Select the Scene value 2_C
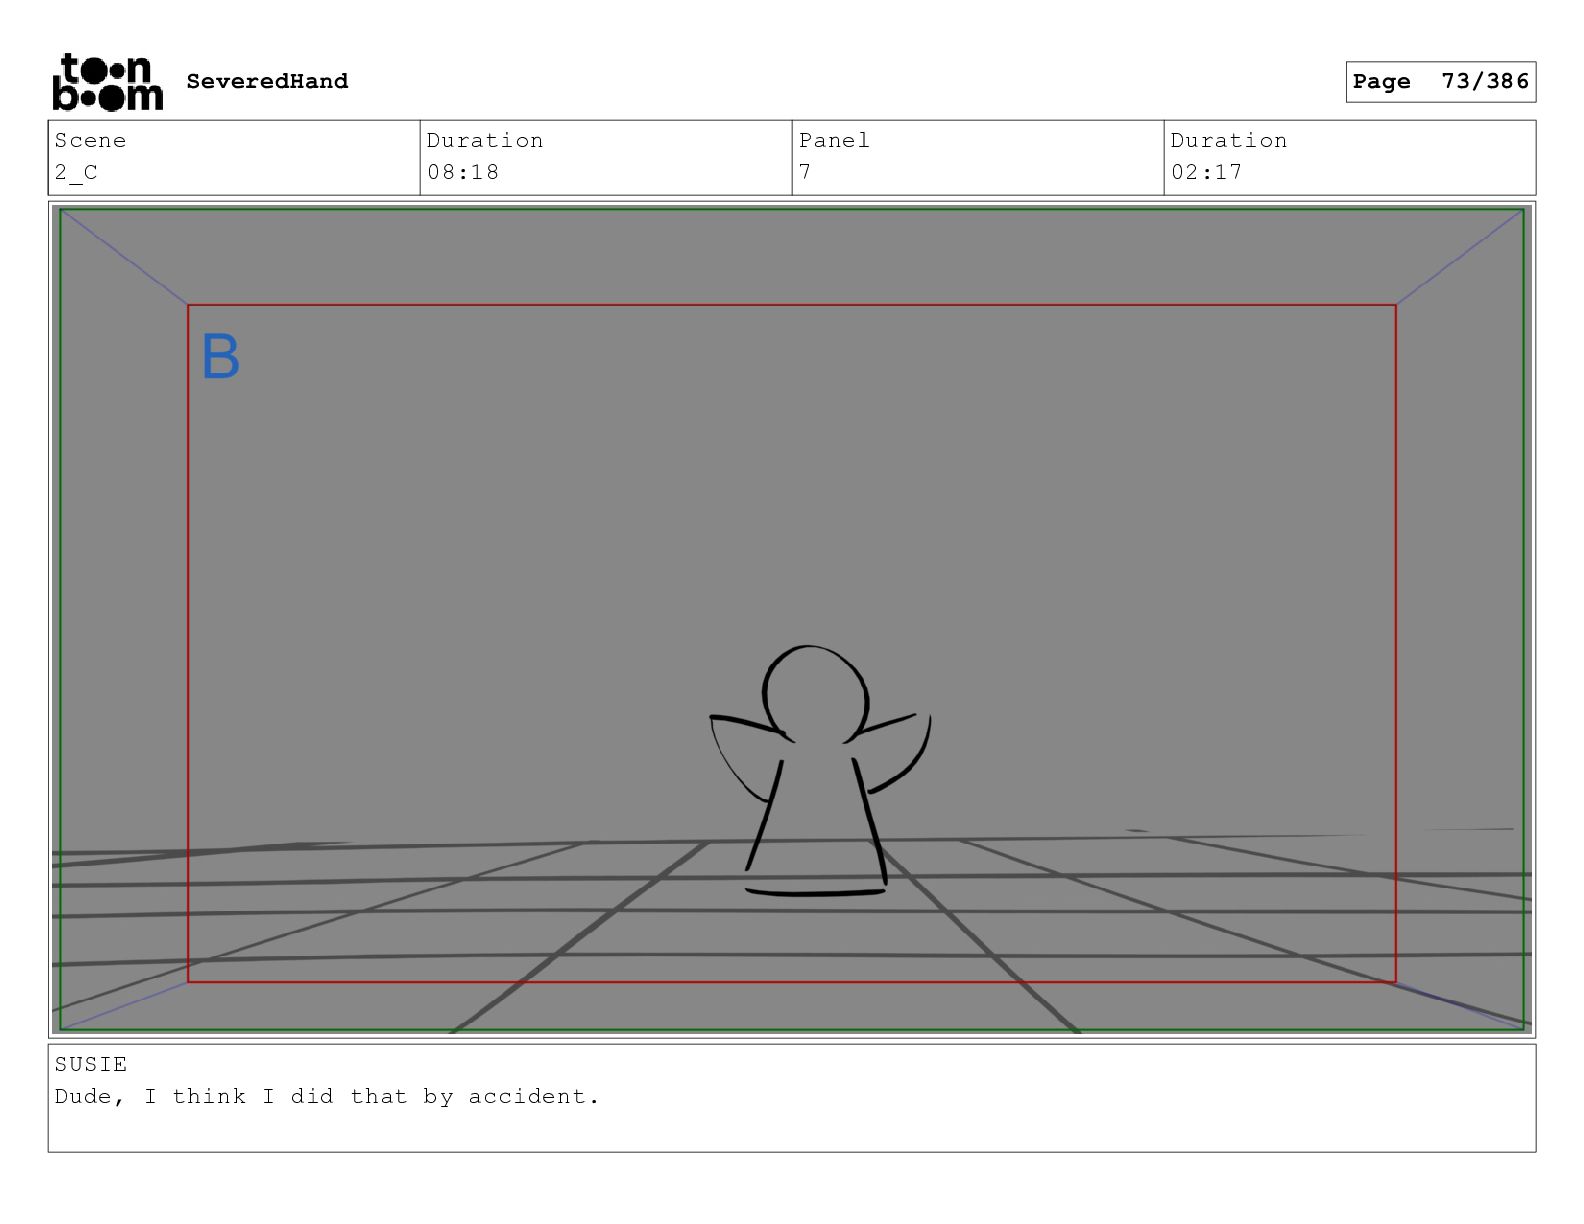 coord(76,172)
